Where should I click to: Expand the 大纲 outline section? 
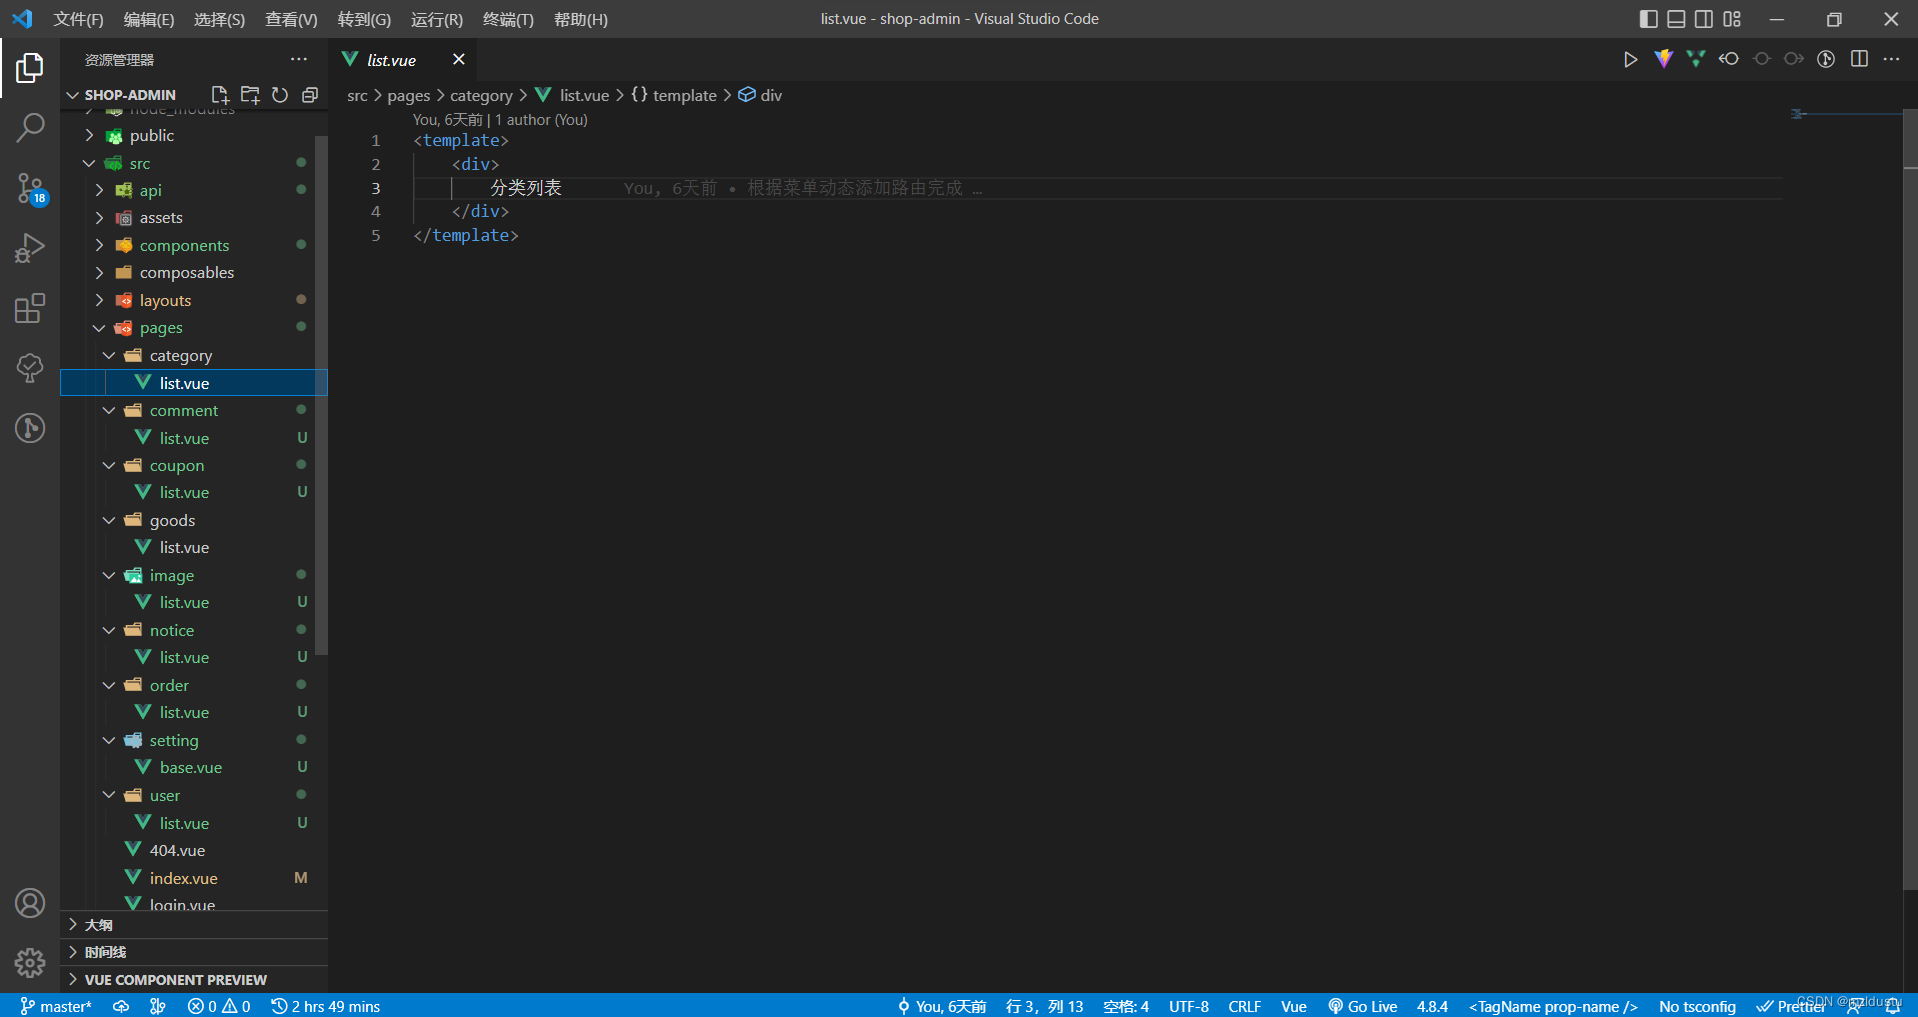(x=194, y=925)
